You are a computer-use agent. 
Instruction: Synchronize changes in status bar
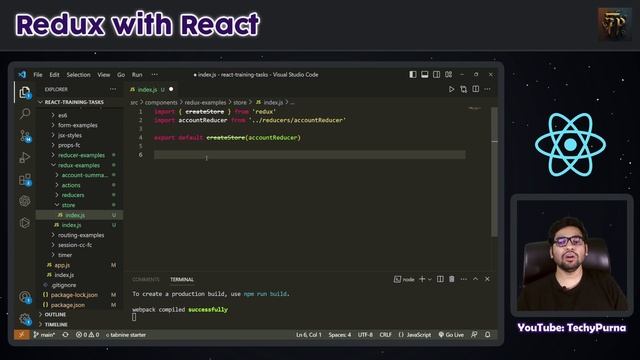[65, 335]
